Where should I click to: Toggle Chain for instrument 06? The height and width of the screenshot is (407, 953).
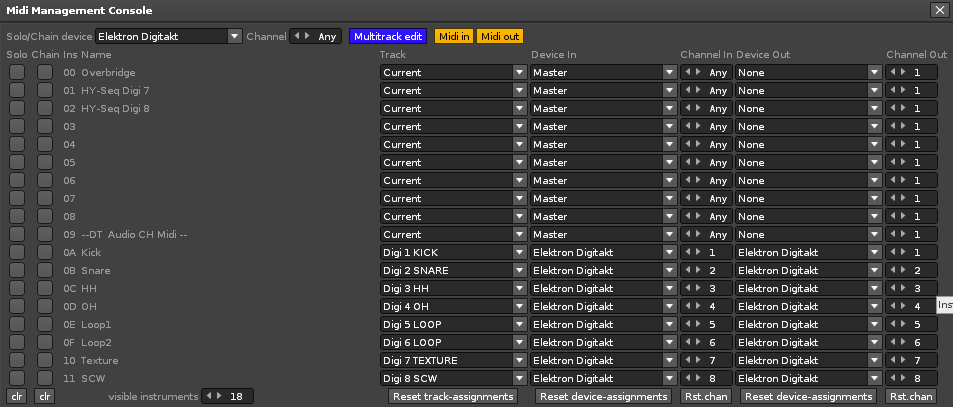point(45,180)
